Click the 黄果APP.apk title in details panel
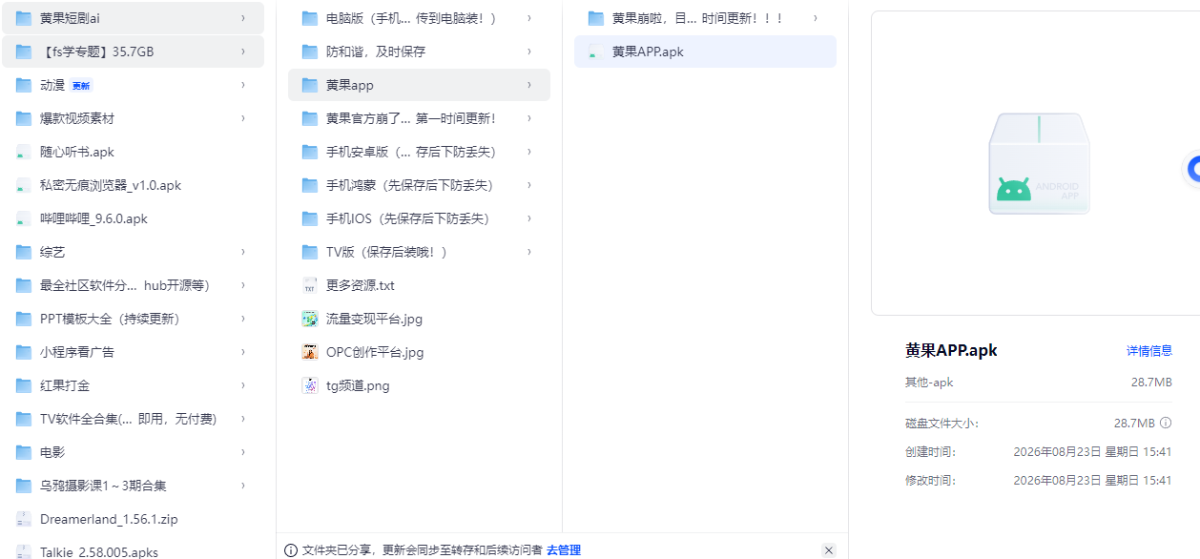Viewport: 1200px width, 559px height. pos(951,351)
